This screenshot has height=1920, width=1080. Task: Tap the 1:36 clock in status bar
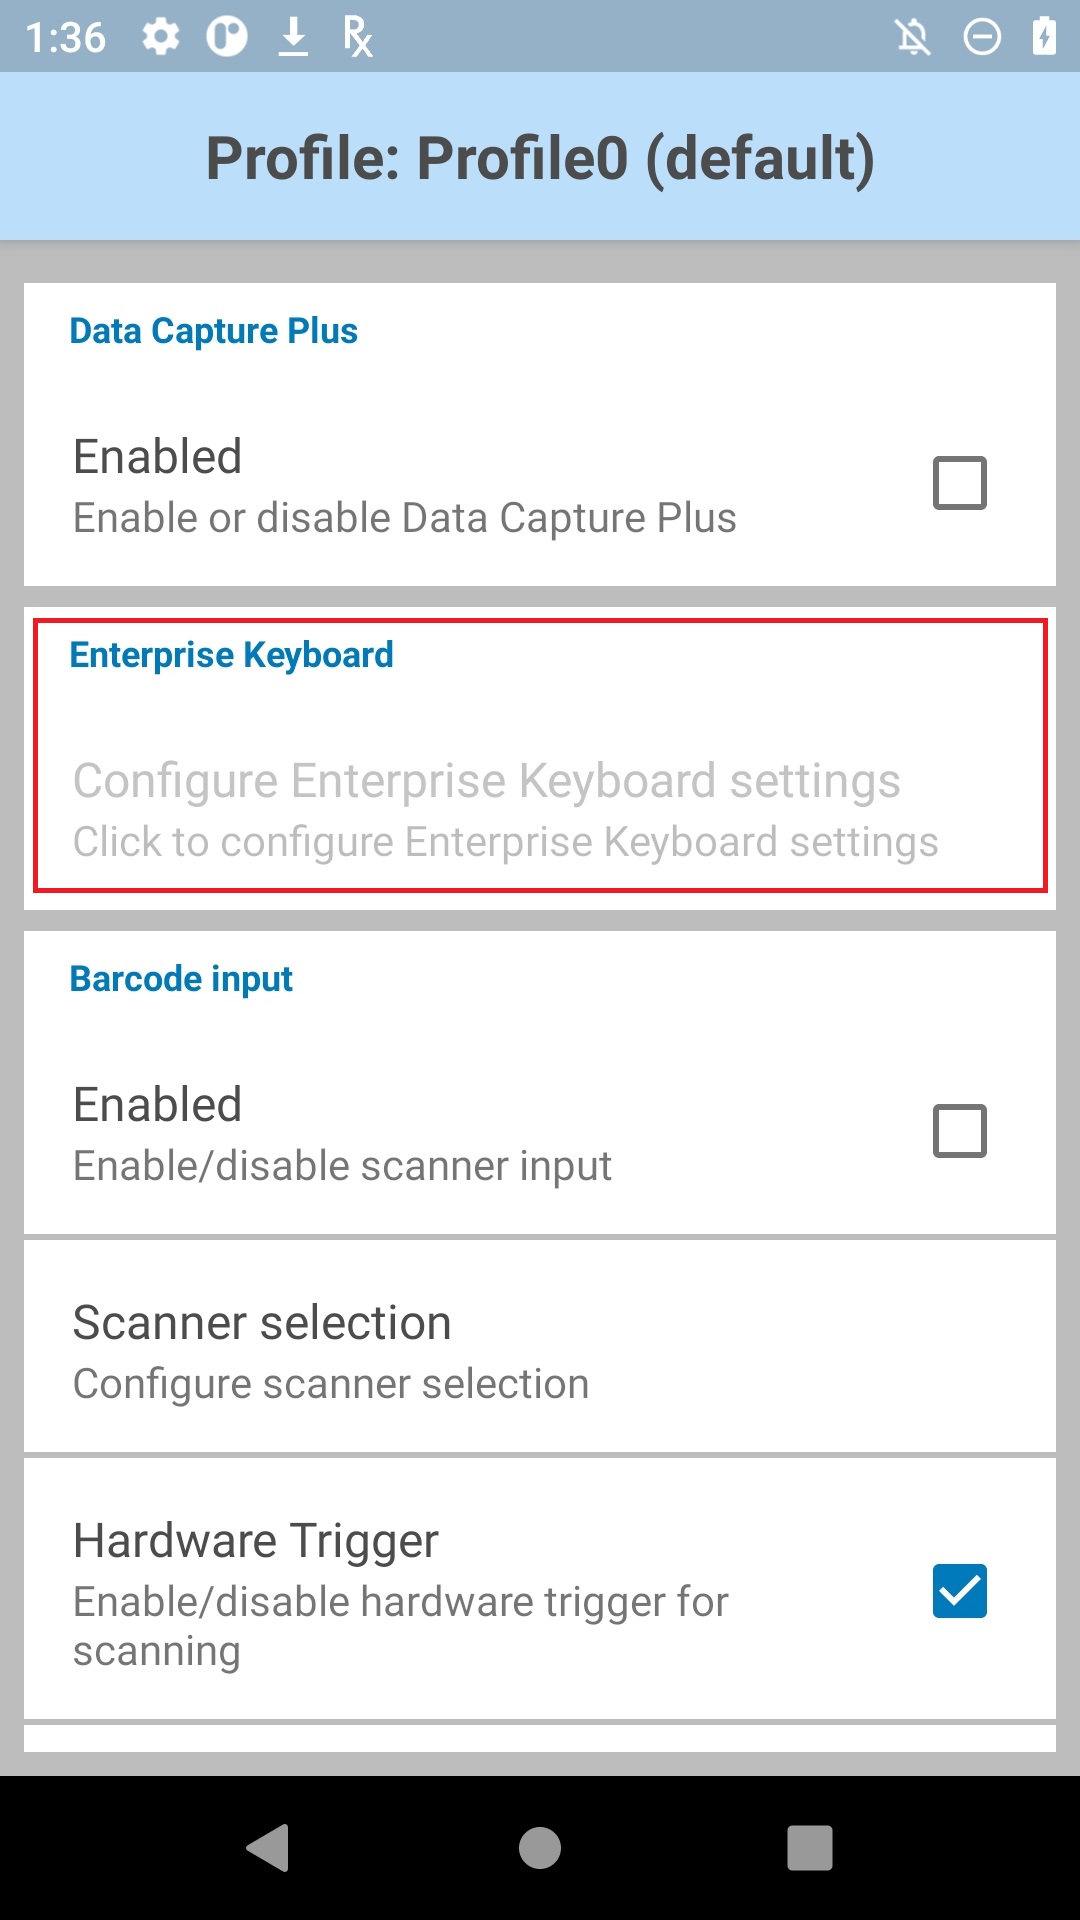coord(66,38)
